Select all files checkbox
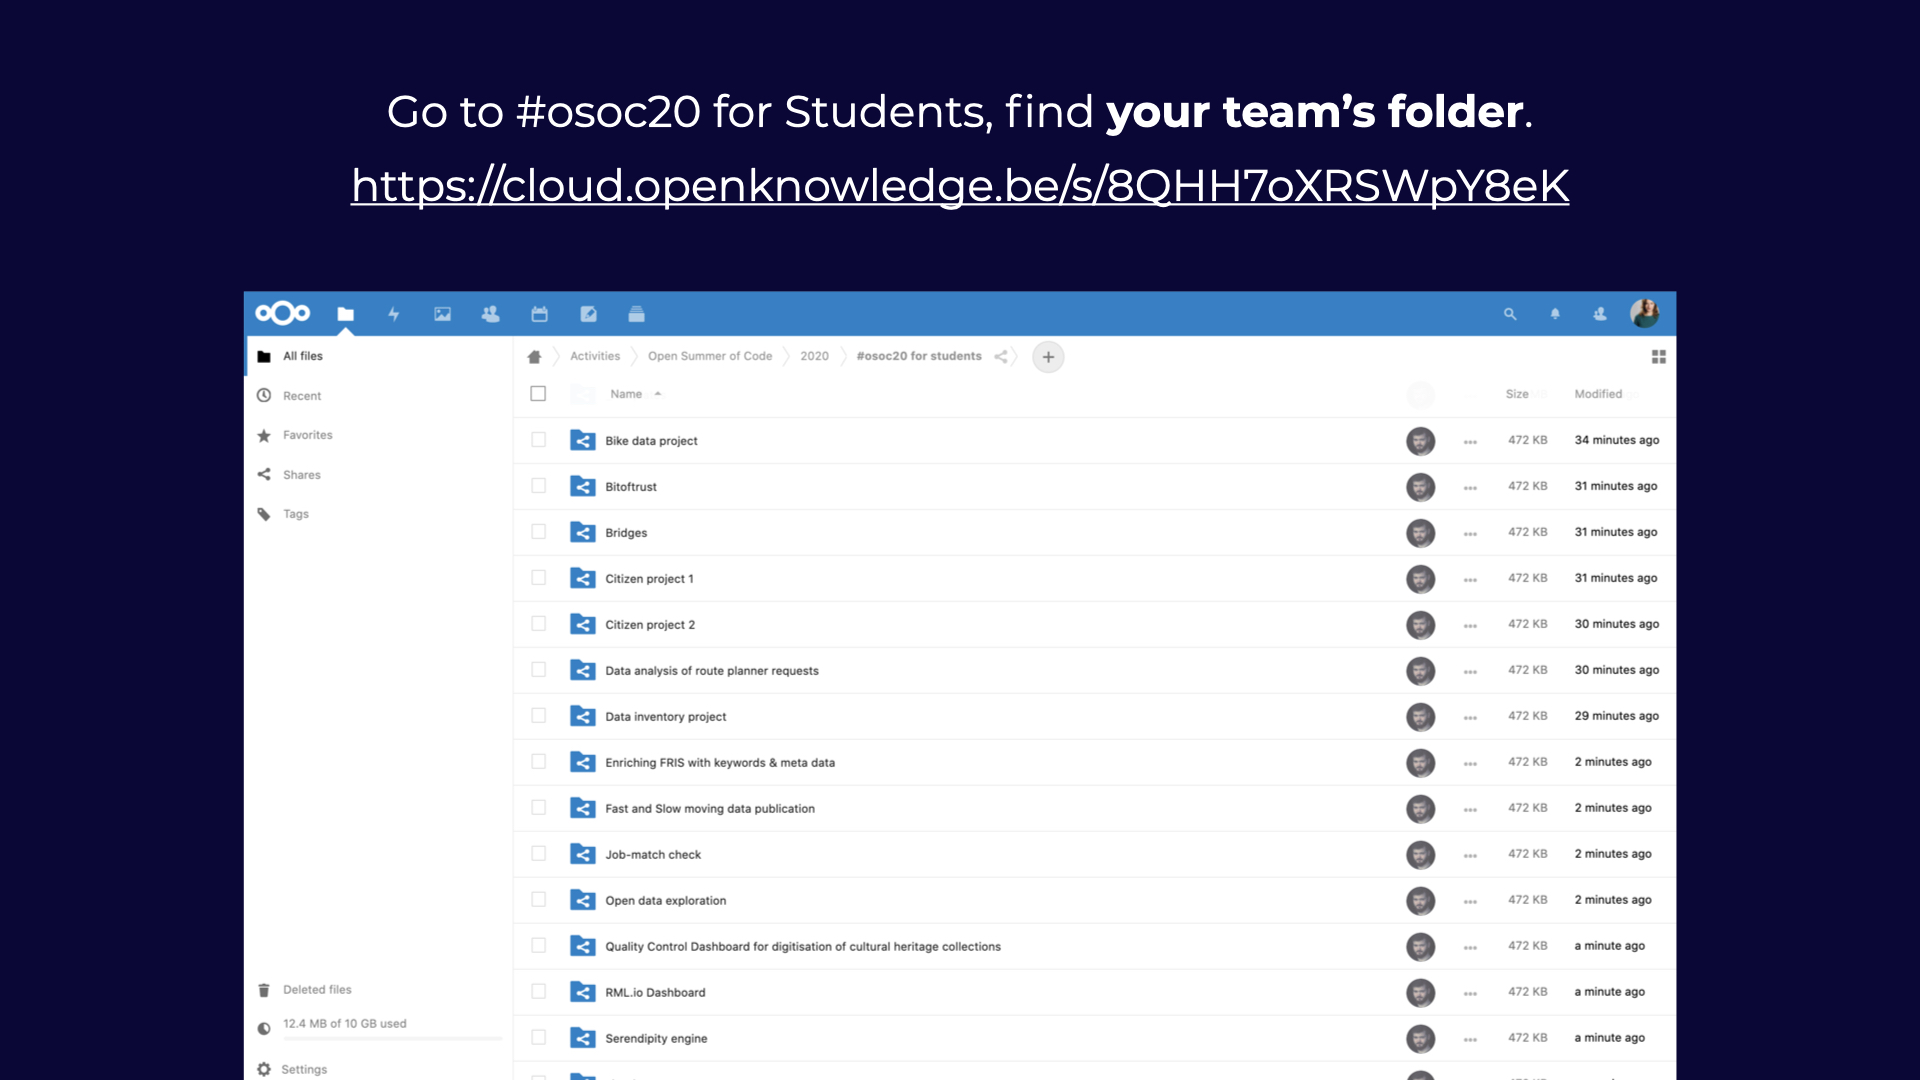This screenshot has height=1080, width=1920. (x=538, y=394)
